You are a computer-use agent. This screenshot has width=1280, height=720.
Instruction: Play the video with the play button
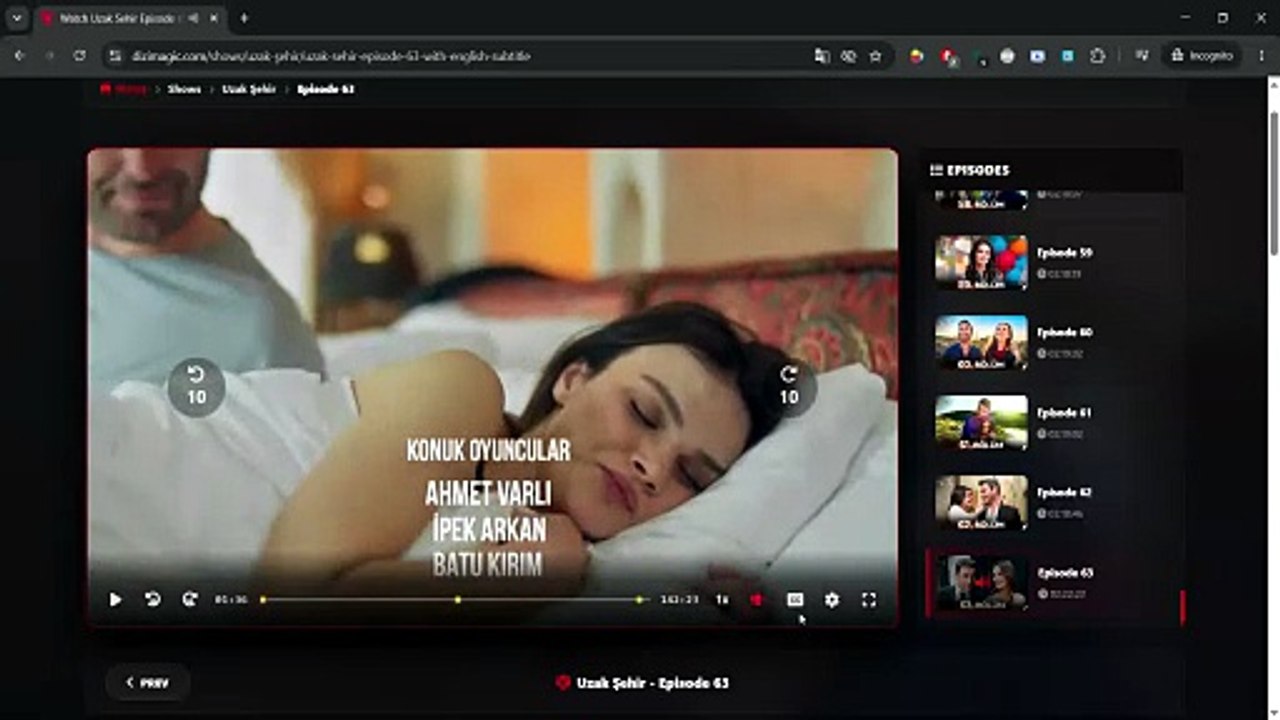click(115, 600)
